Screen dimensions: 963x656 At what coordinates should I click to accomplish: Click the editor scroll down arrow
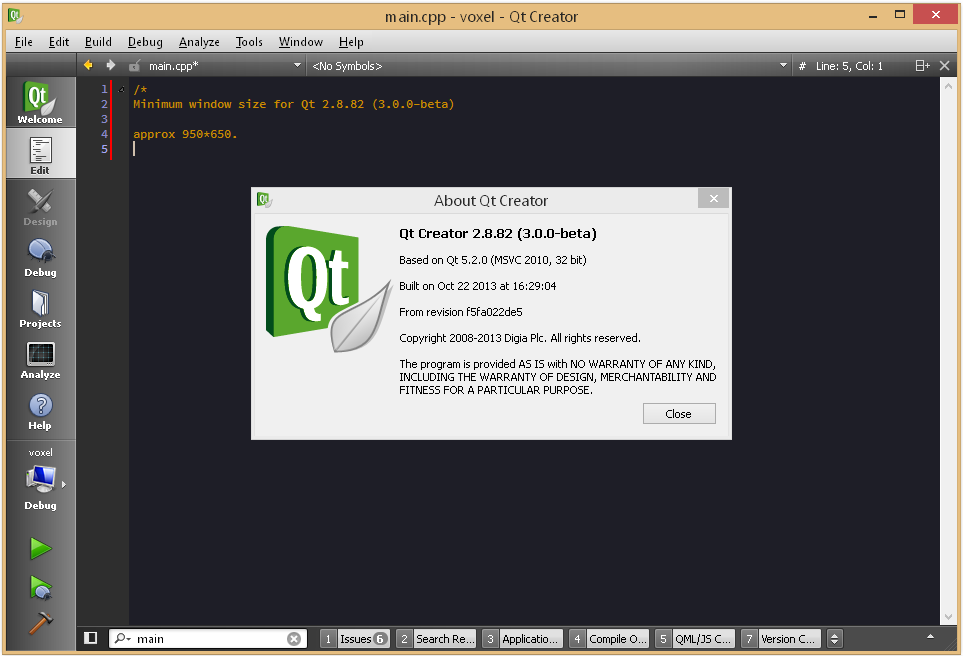948,617
